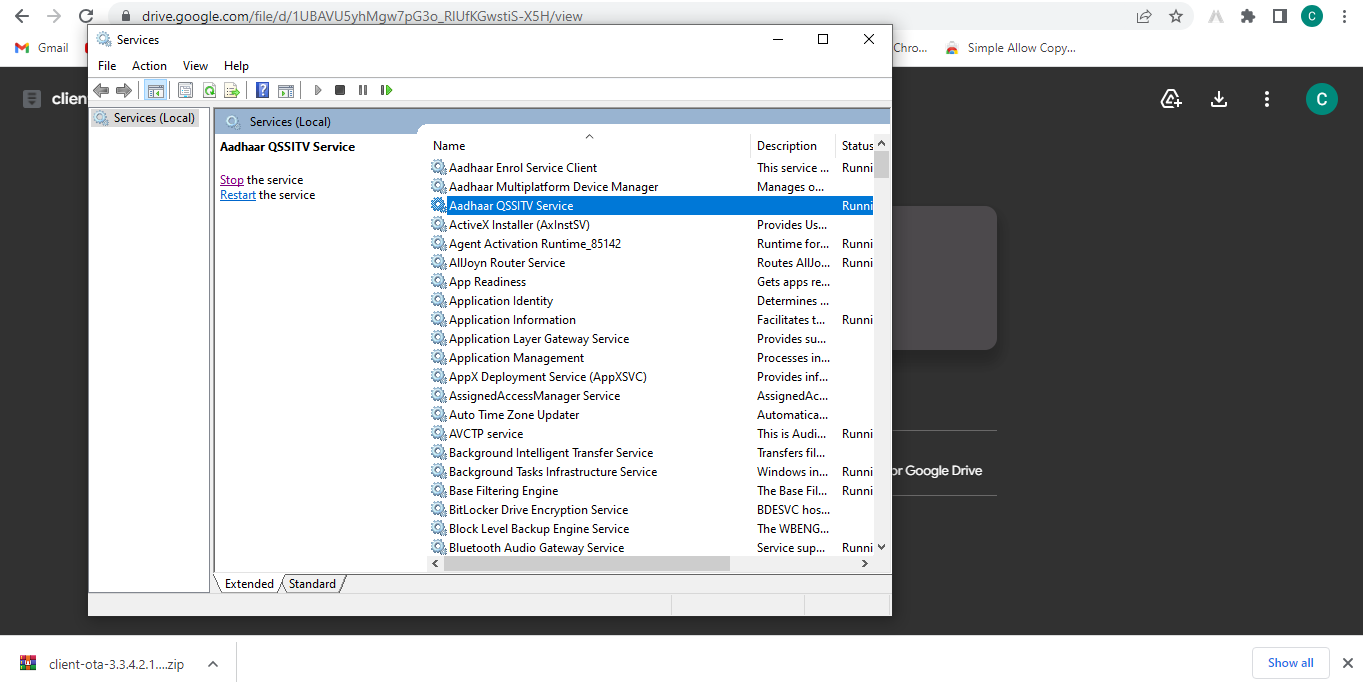Select Bluetooth Audio Gateway Service
Image resolution: width=1363 pixels, height=682 pixels.
tap(652, 548)
